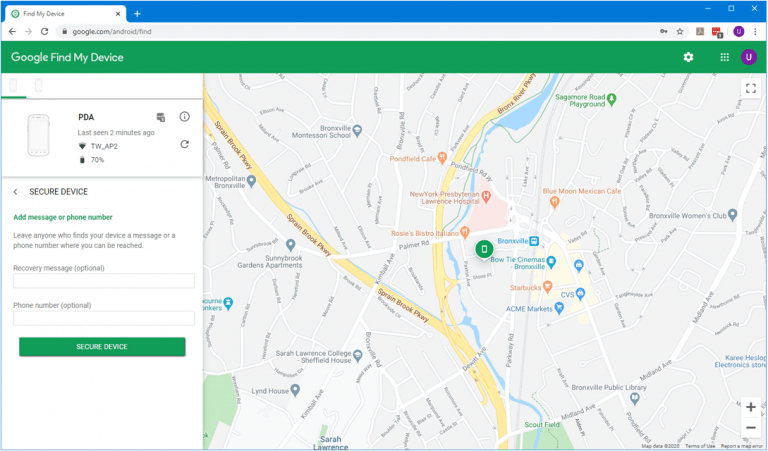Select Blue Moon Mexican Cafe pin
Viewport: 768px width, 451px height.
[x=554, y=201]
